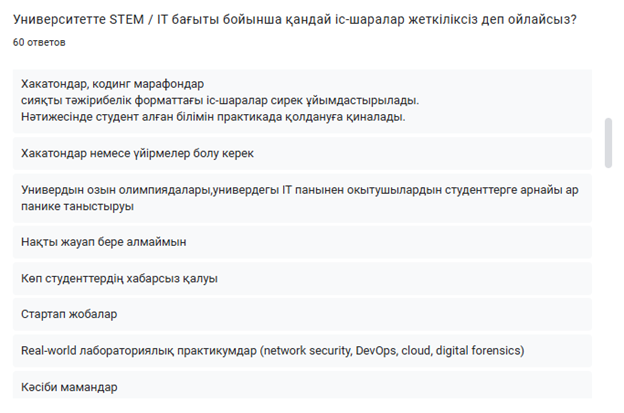Click the response "Хакатондар немесе үйірмелер болу керек"

click(138, 154)
